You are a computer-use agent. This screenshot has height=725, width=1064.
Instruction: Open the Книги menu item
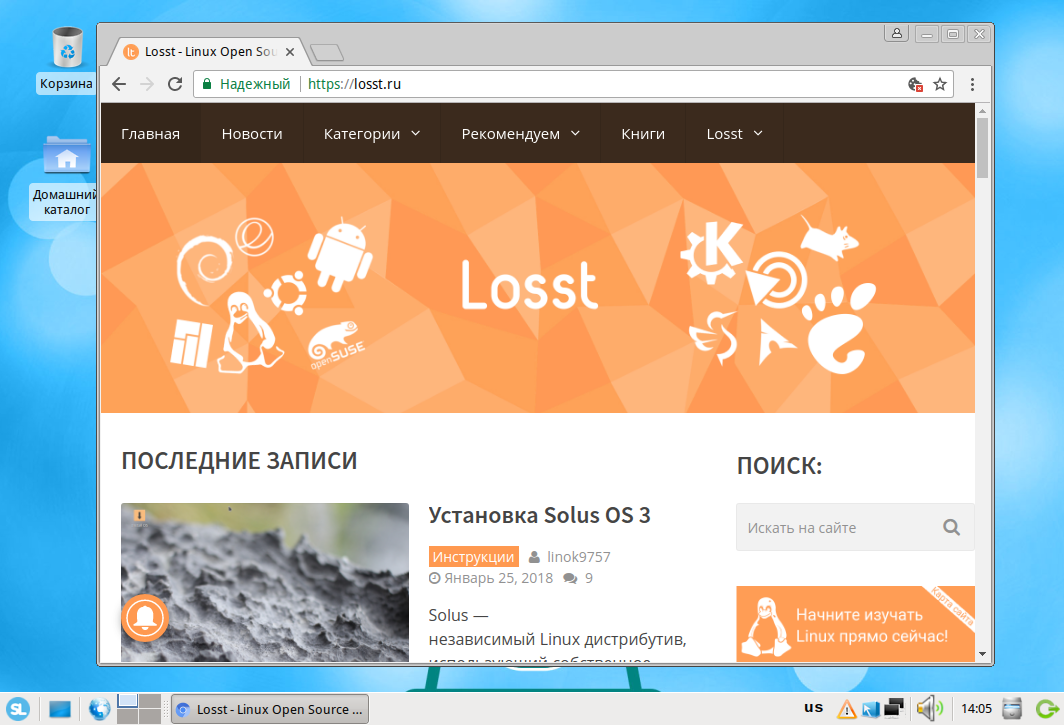point(643,134)
